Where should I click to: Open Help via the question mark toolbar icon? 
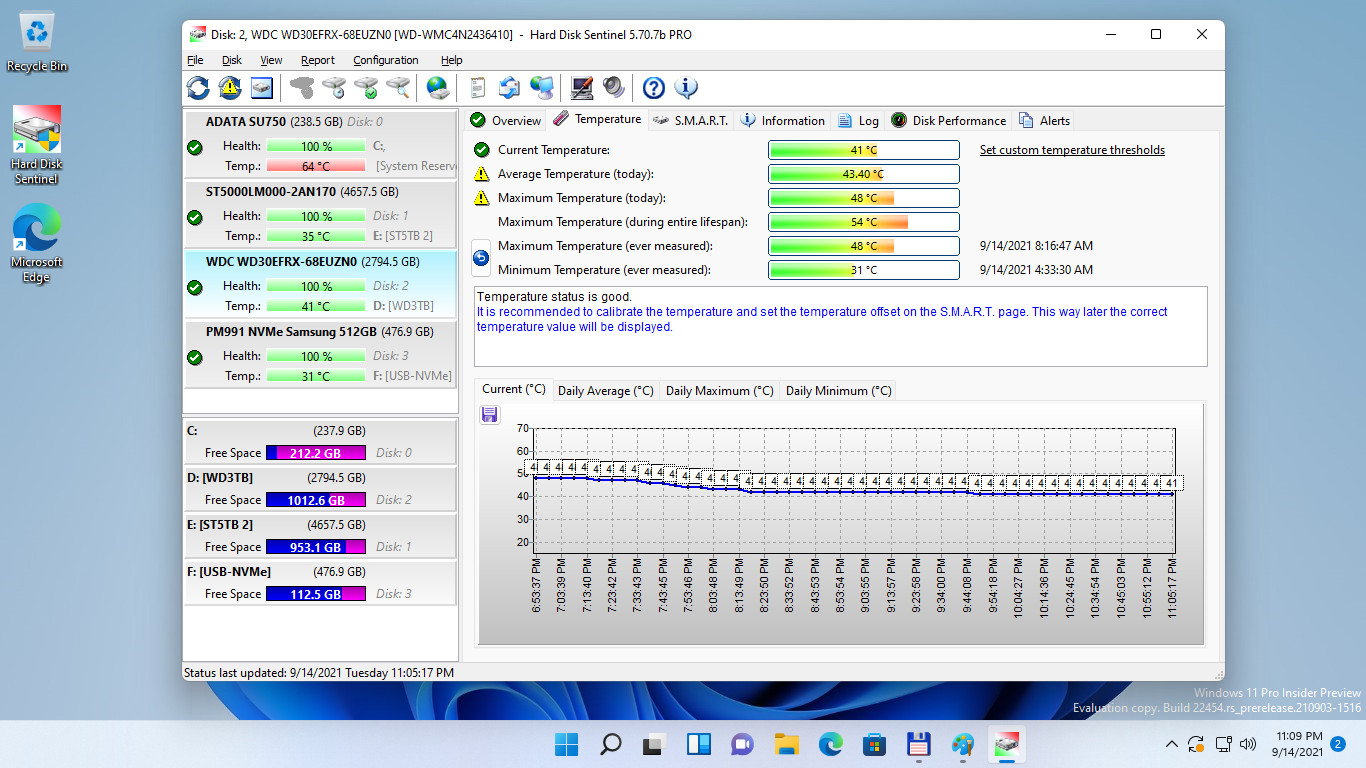[x=652, y=88]
